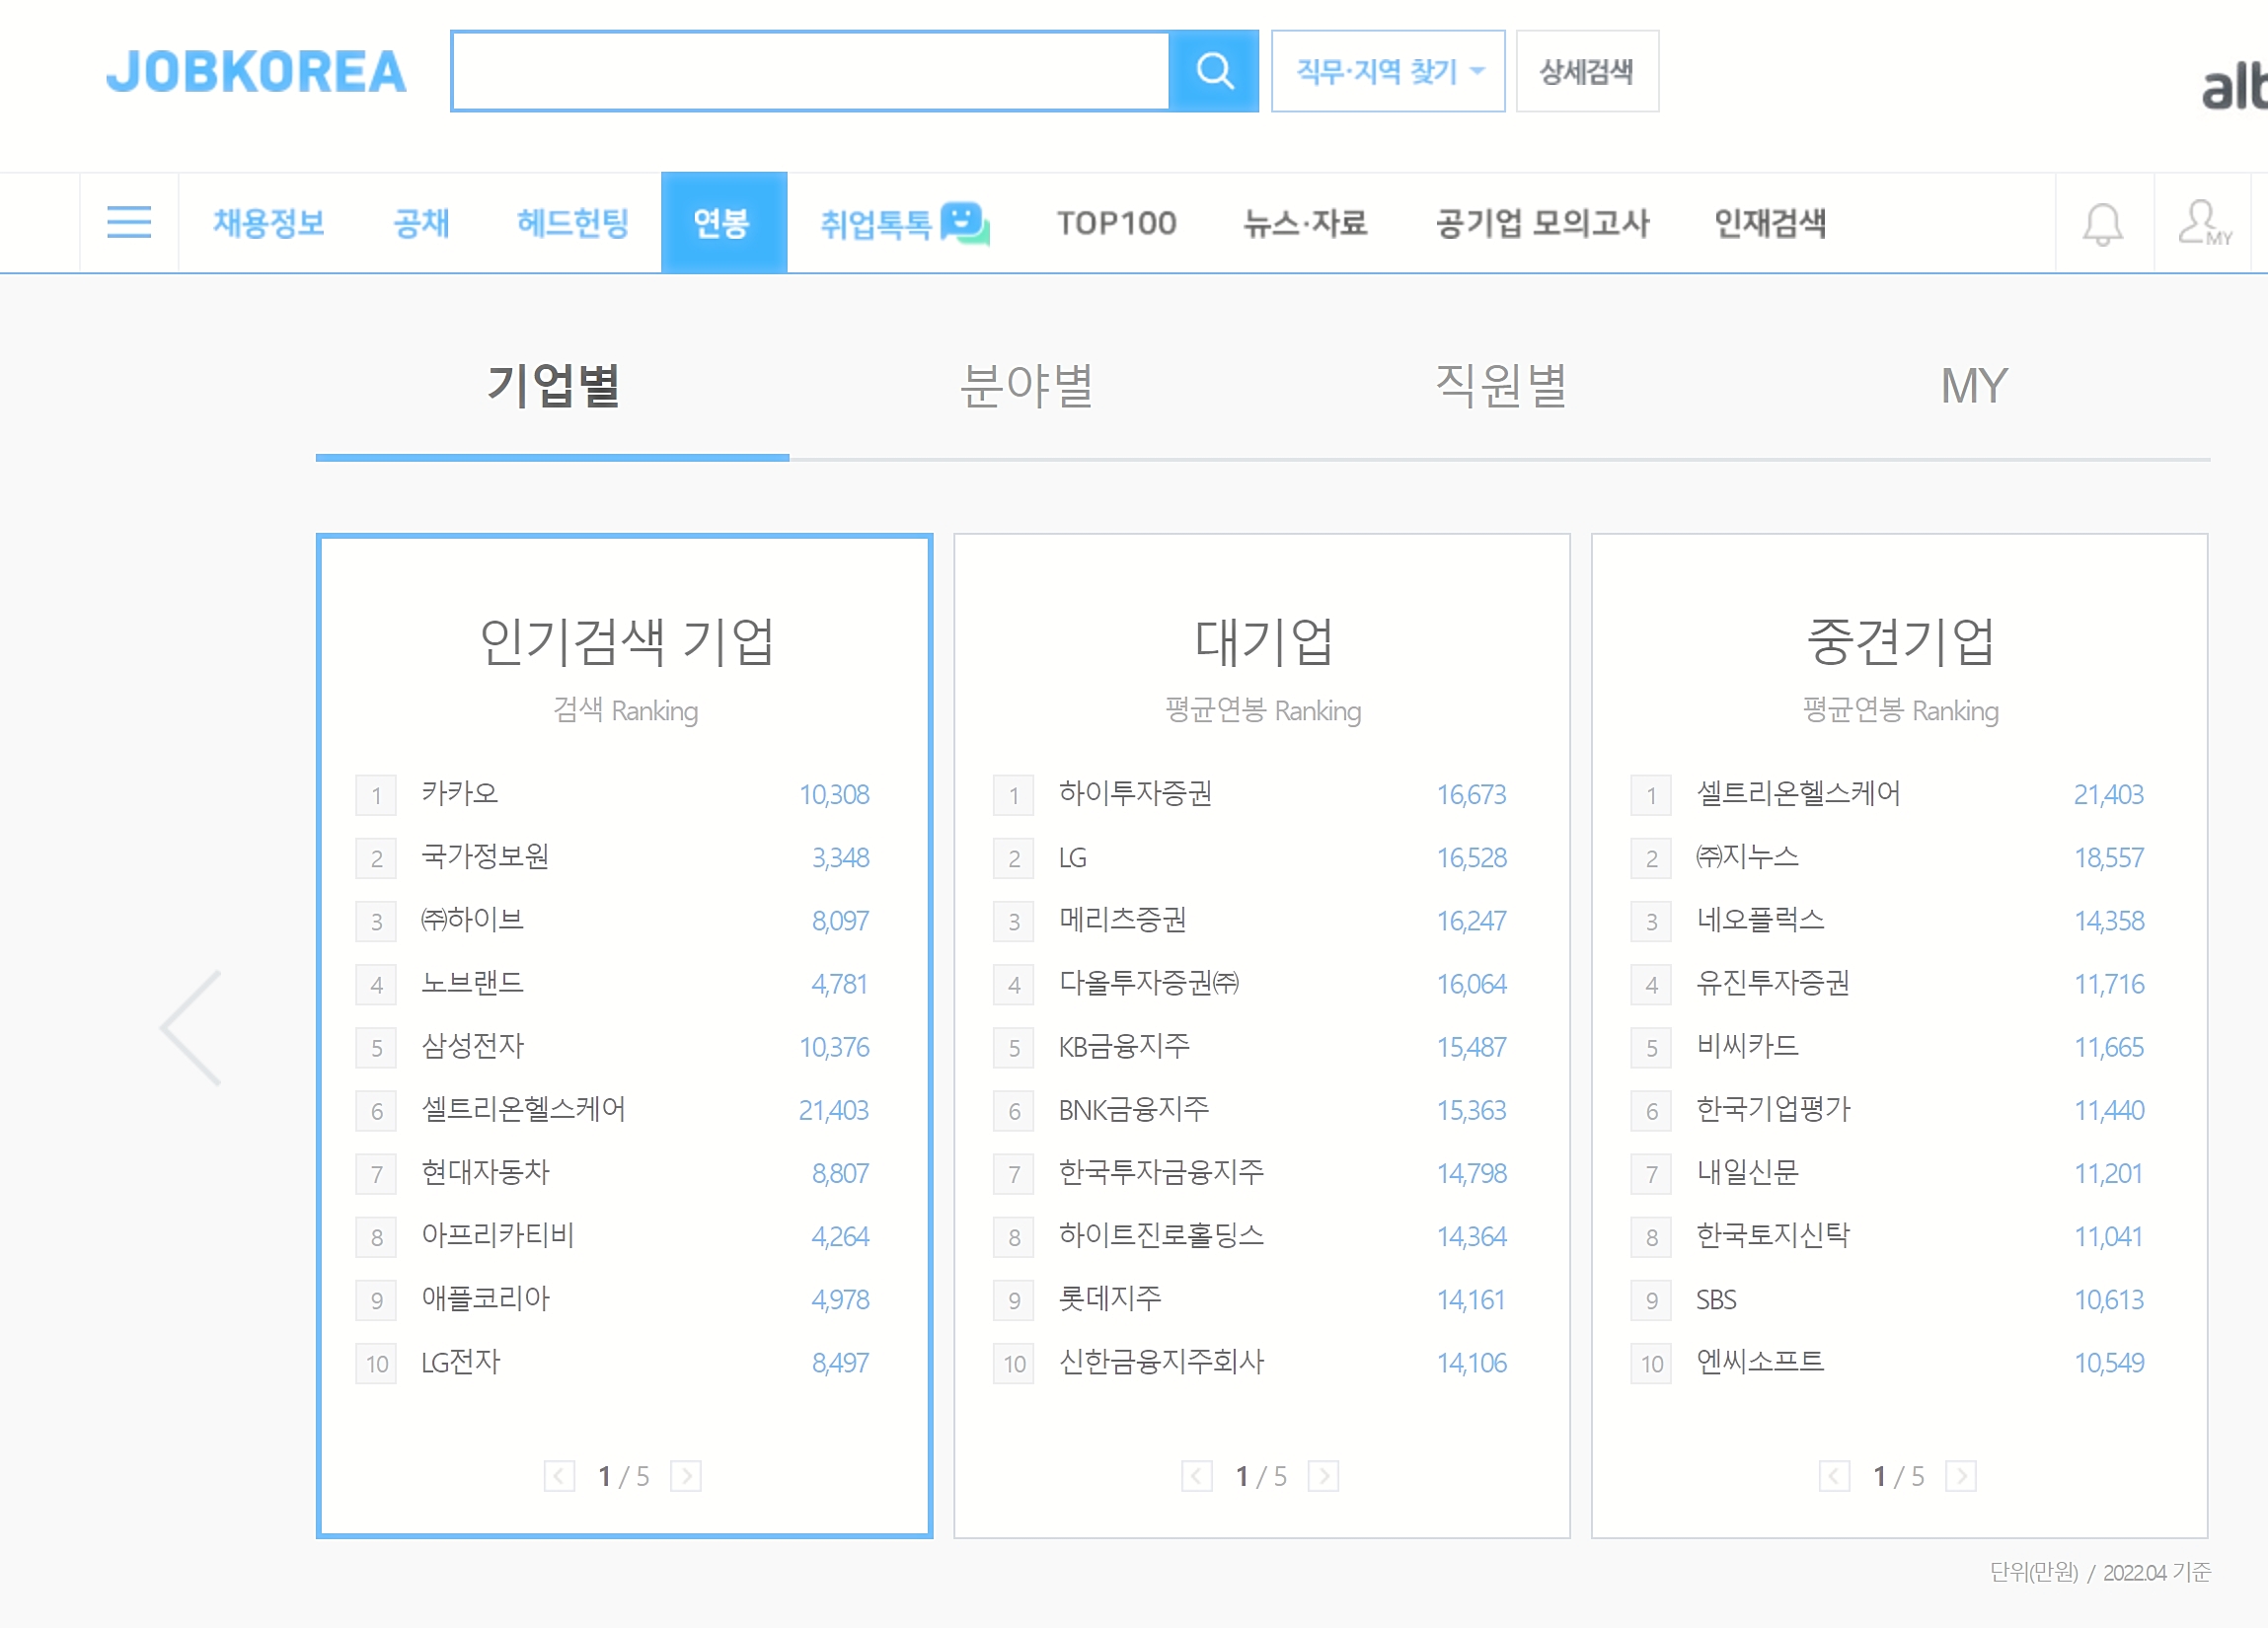Open KB금융지주 company entry
Image resolution: width=2268 pixels, height=1628 pixels.
(x=1124, y=1046)
